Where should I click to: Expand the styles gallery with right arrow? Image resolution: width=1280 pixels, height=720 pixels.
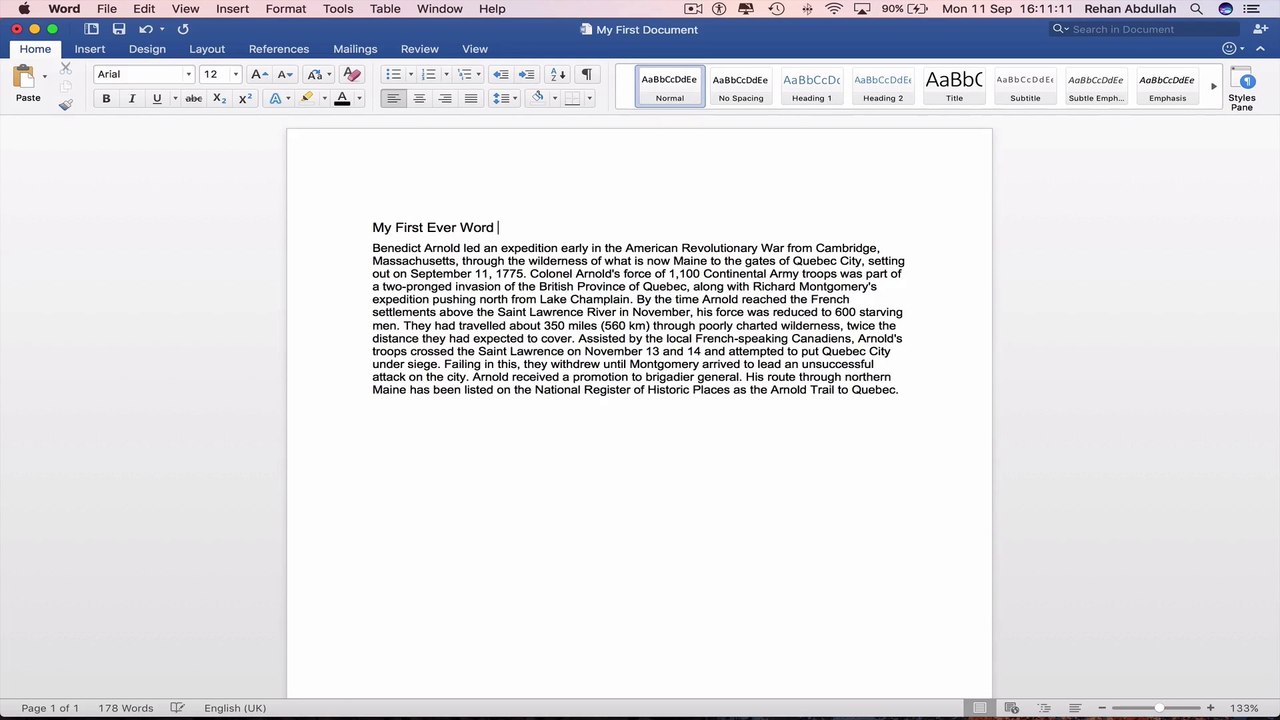[1213, 86]
